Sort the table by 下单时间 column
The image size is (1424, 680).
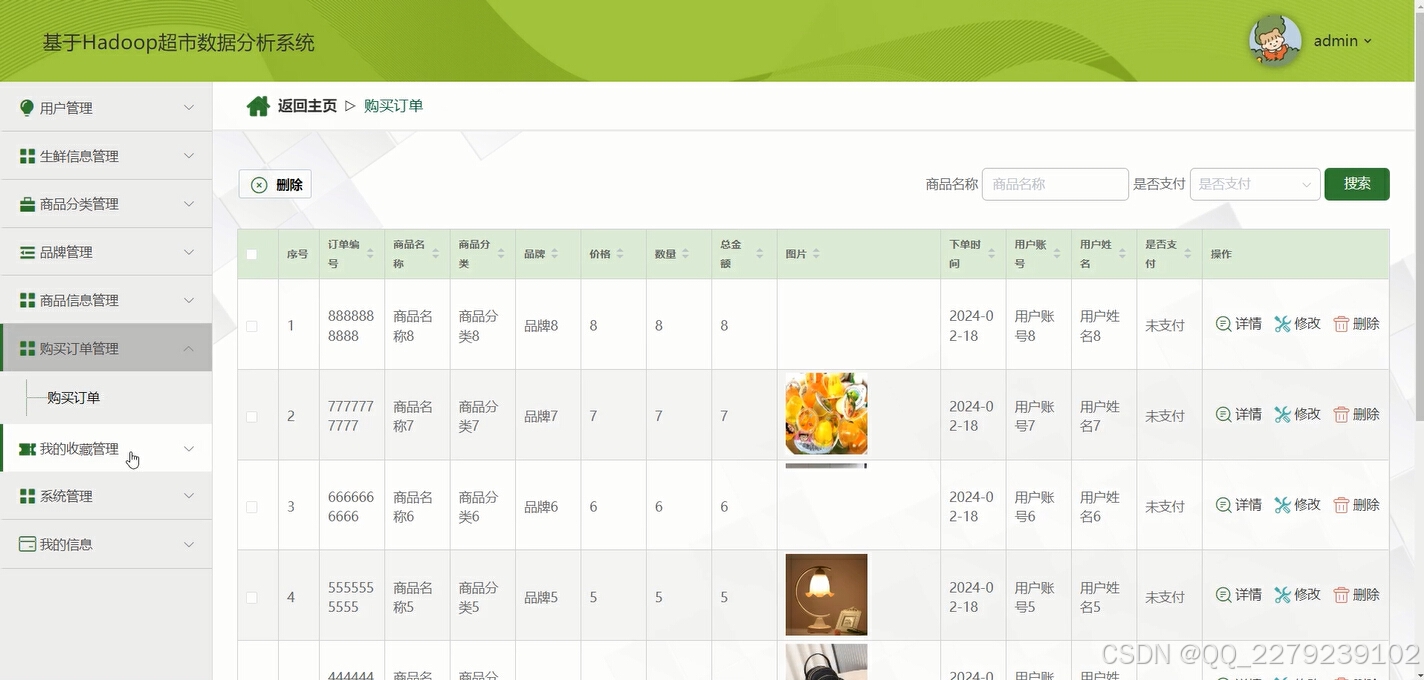click(x=991, y=254)
